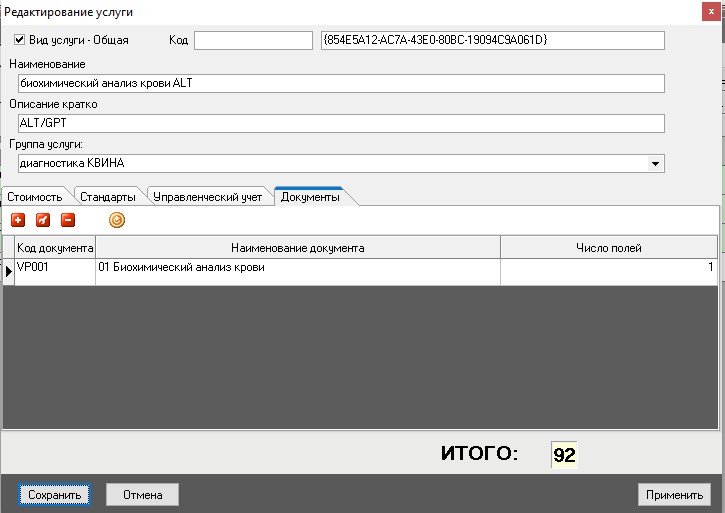
Task: Click the red remove document icon
Action: (x=68, y=220)
